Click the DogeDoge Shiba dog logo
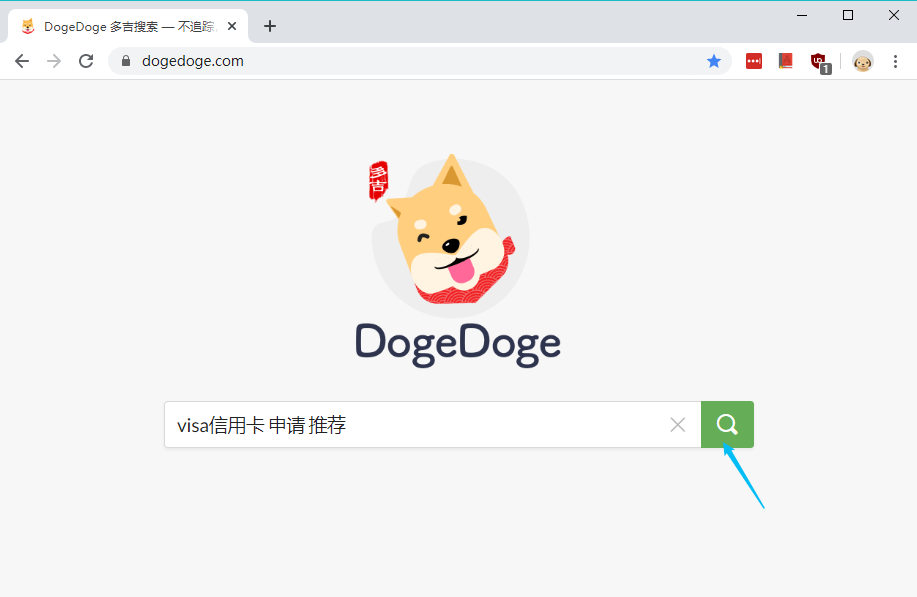 [449, 234]
